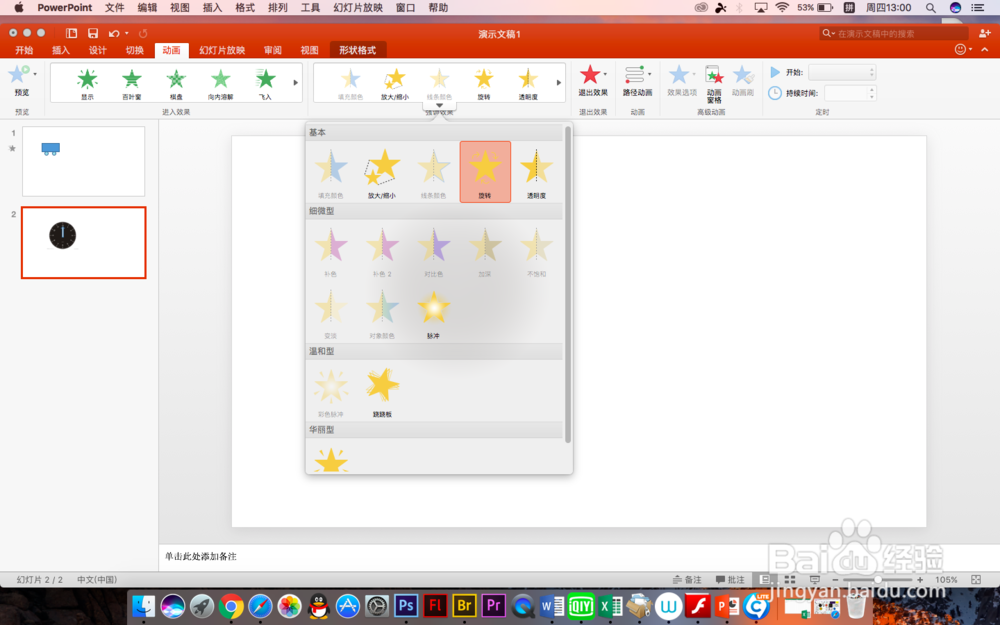
Task: Click the 动画刷 animation painter
Action: pos(743,81)
